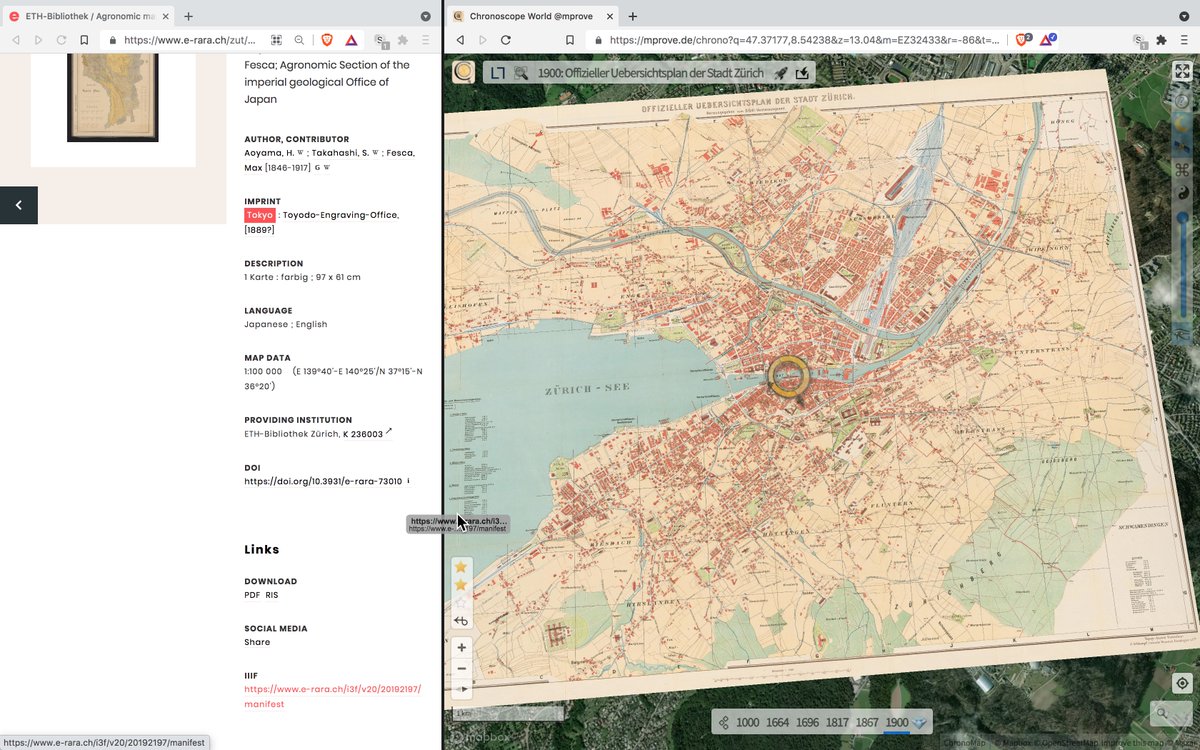Bookmark the Chronoscope page
This screenshot has width=1200, height=750.
(569, 40)
